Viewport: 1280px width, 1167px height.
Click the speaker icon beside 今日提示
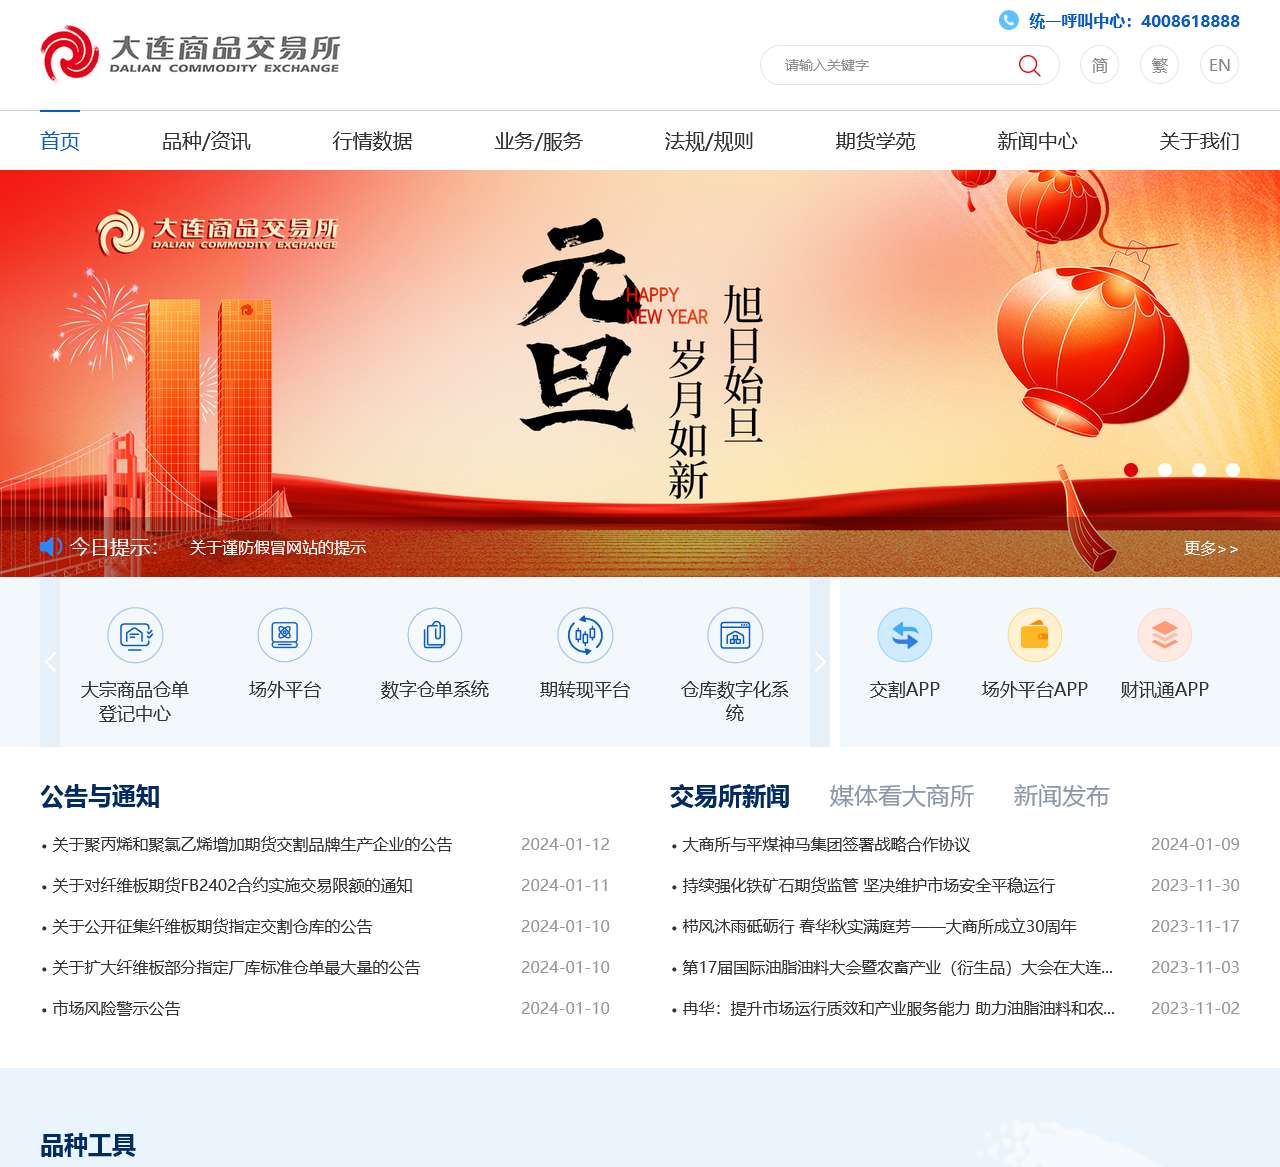(x=52, y=546)
